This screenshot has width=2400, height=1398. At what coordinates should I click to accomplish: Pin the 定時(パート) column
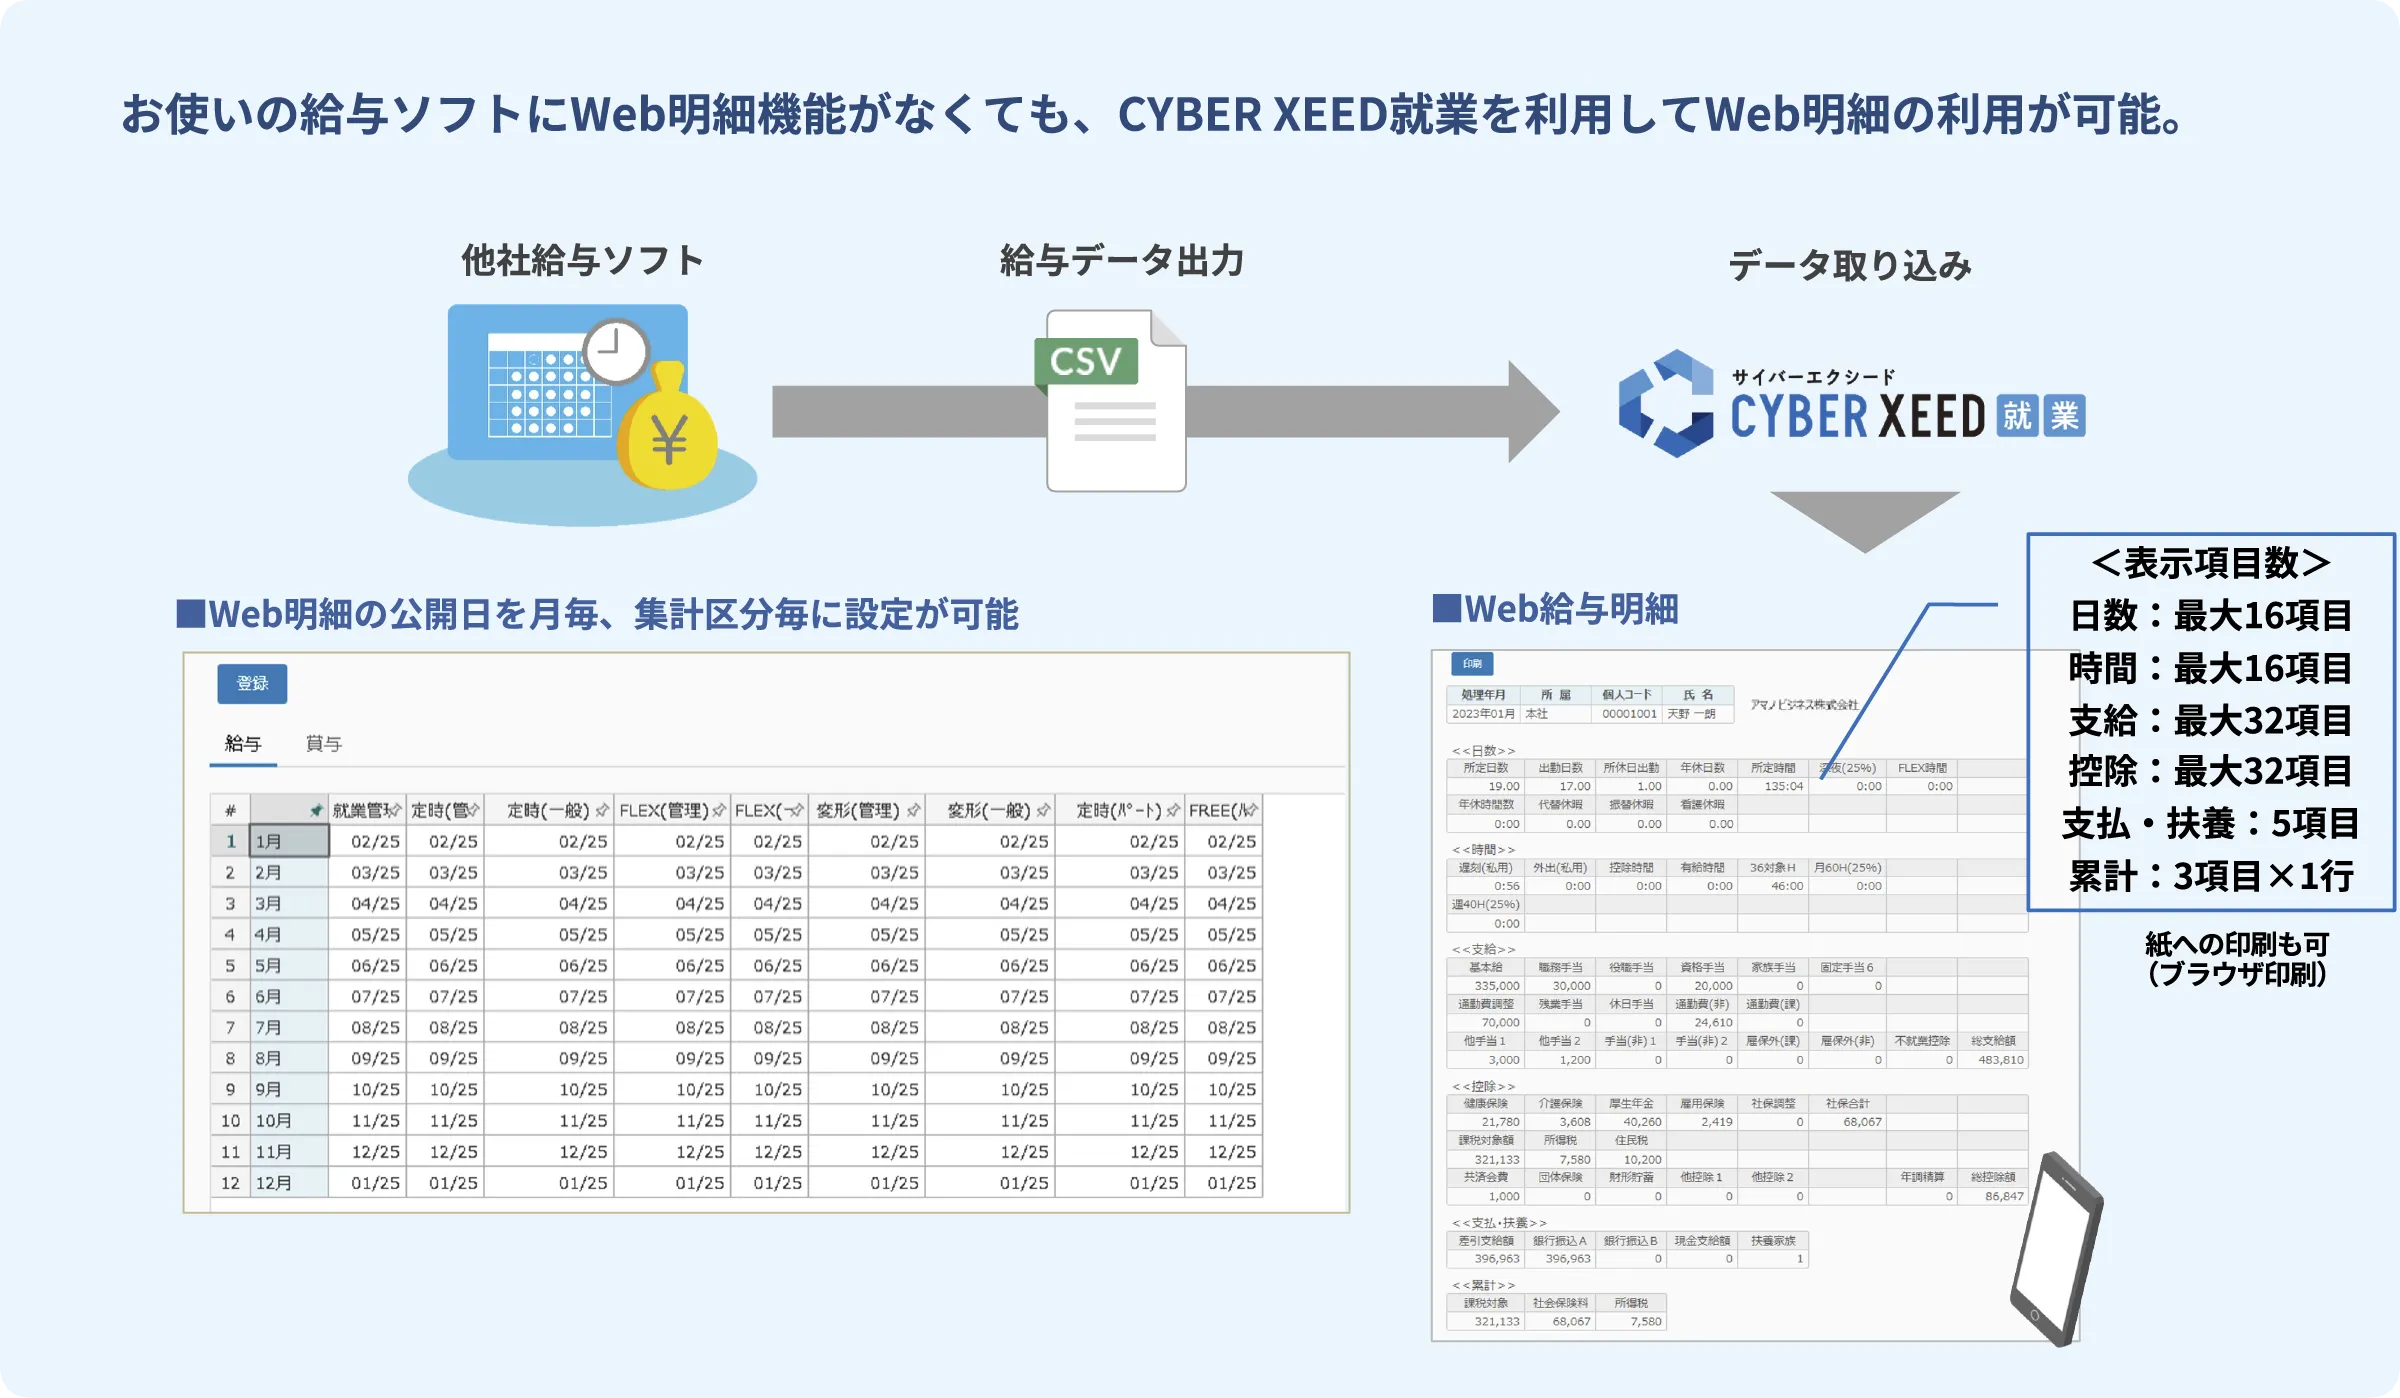pyautogui.click(x=1173, y=810)
